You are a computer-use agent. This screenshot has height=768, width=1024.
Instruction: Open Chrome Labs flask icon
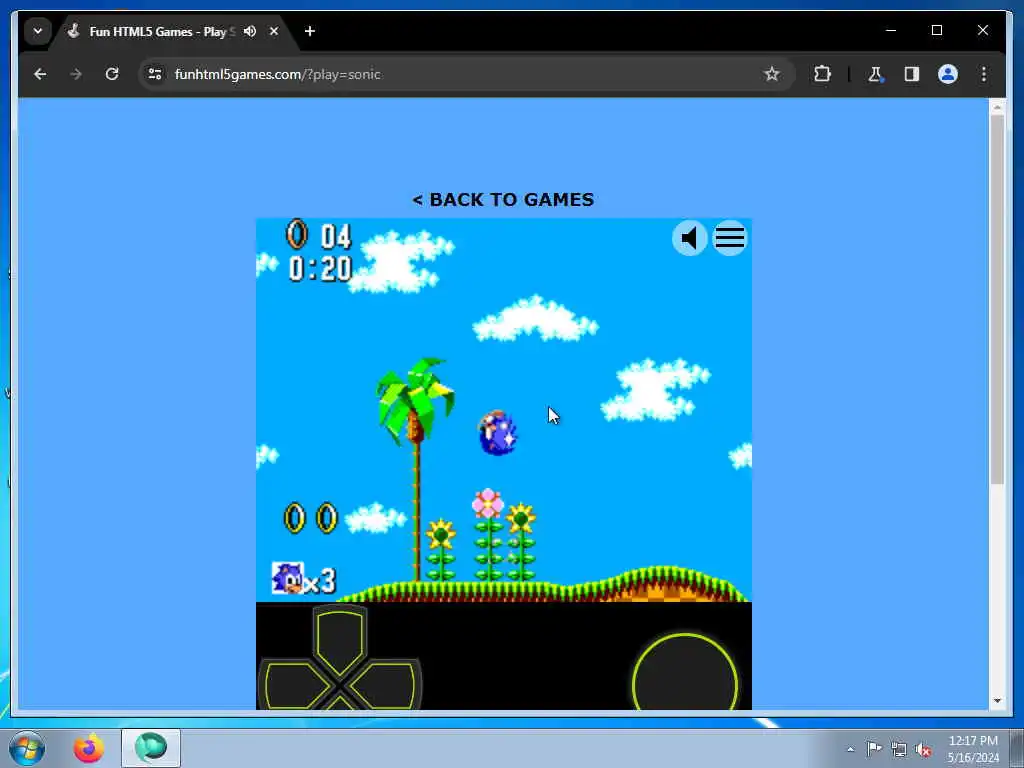click(875, 74)
